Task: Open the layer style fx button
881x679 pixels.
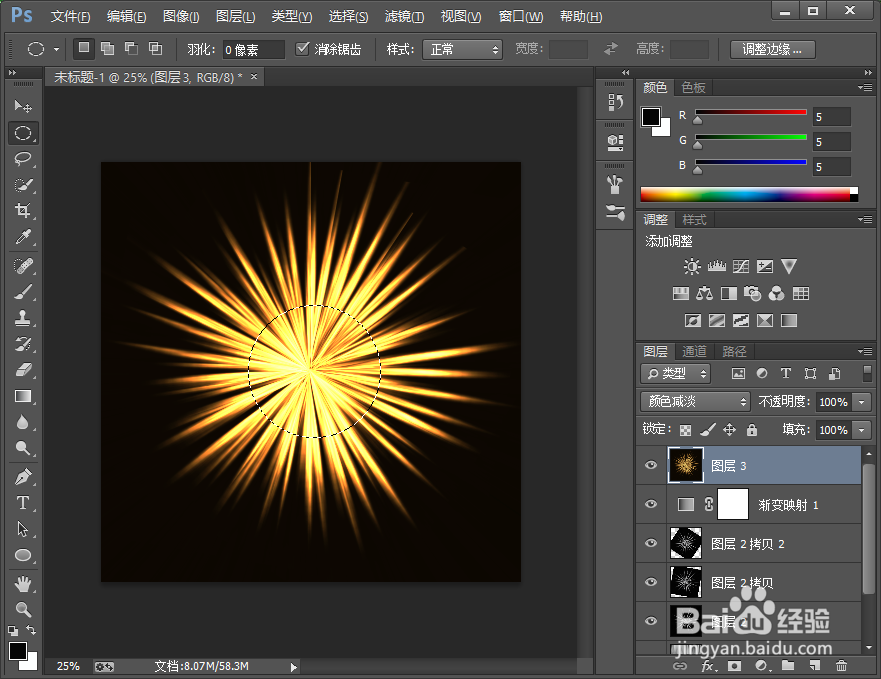Action: point(709,666)
